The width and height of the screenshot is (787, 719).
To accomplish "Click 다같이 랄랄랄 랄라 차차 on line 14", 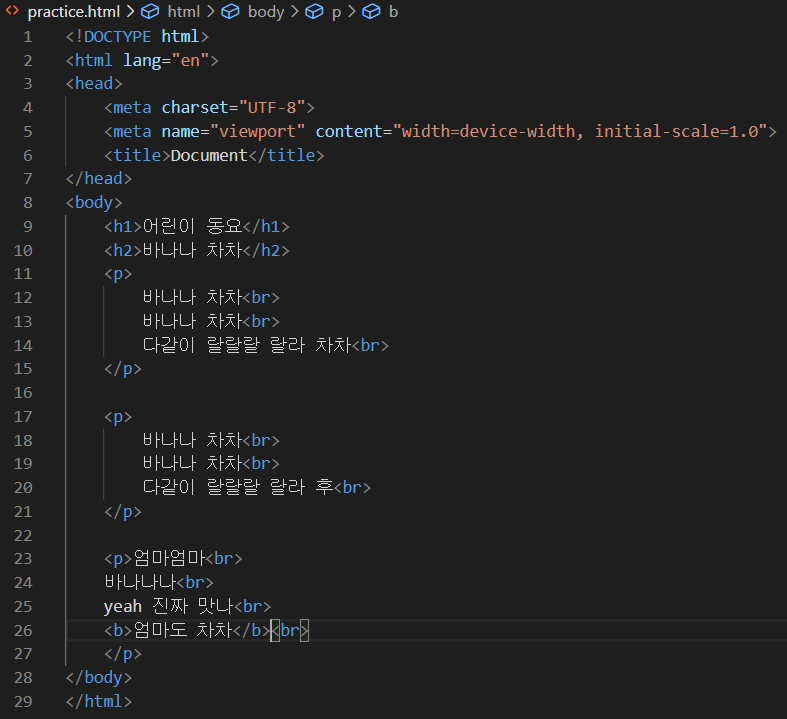I will click(x=247, y=345).
